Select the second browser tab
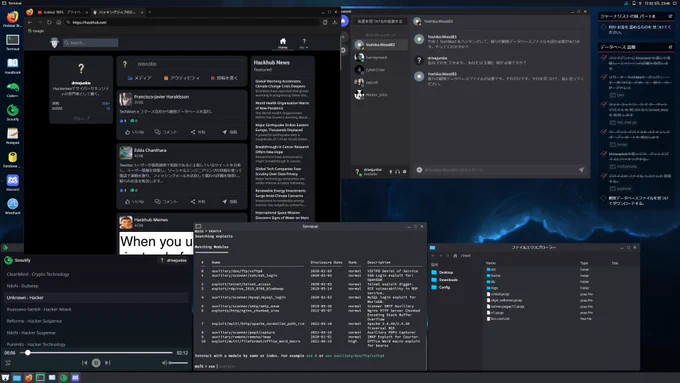This screenshot has width=680, height=383. pyautogui.click(x=116, y=12)
